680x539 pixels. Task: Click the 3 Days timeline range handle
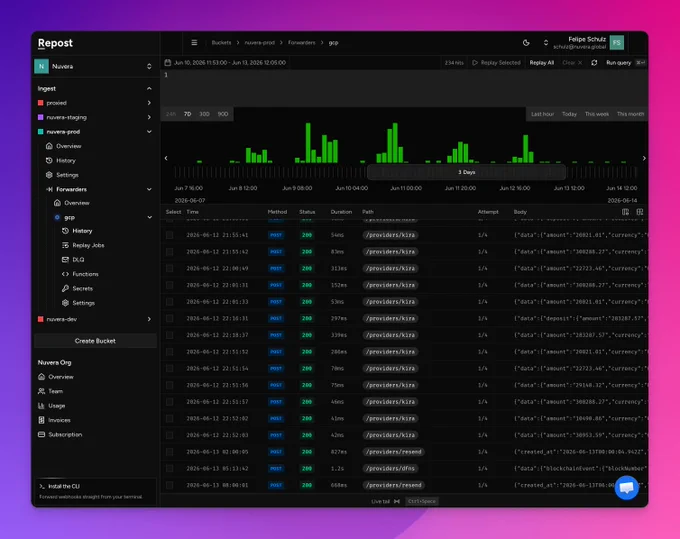point(467,172)
